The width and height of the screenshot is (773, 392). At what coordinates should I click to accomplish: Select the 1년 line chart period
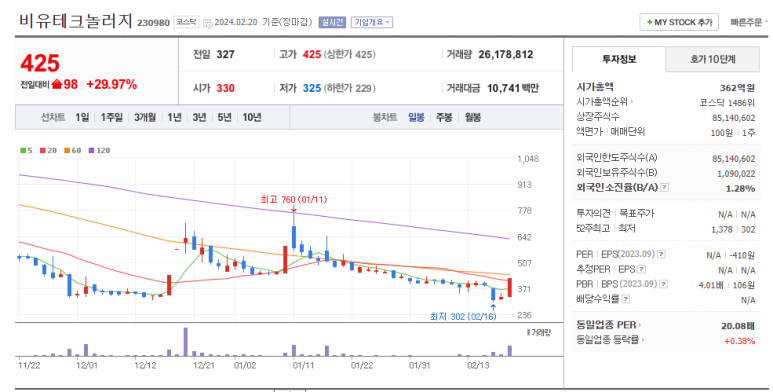point(174,117)
